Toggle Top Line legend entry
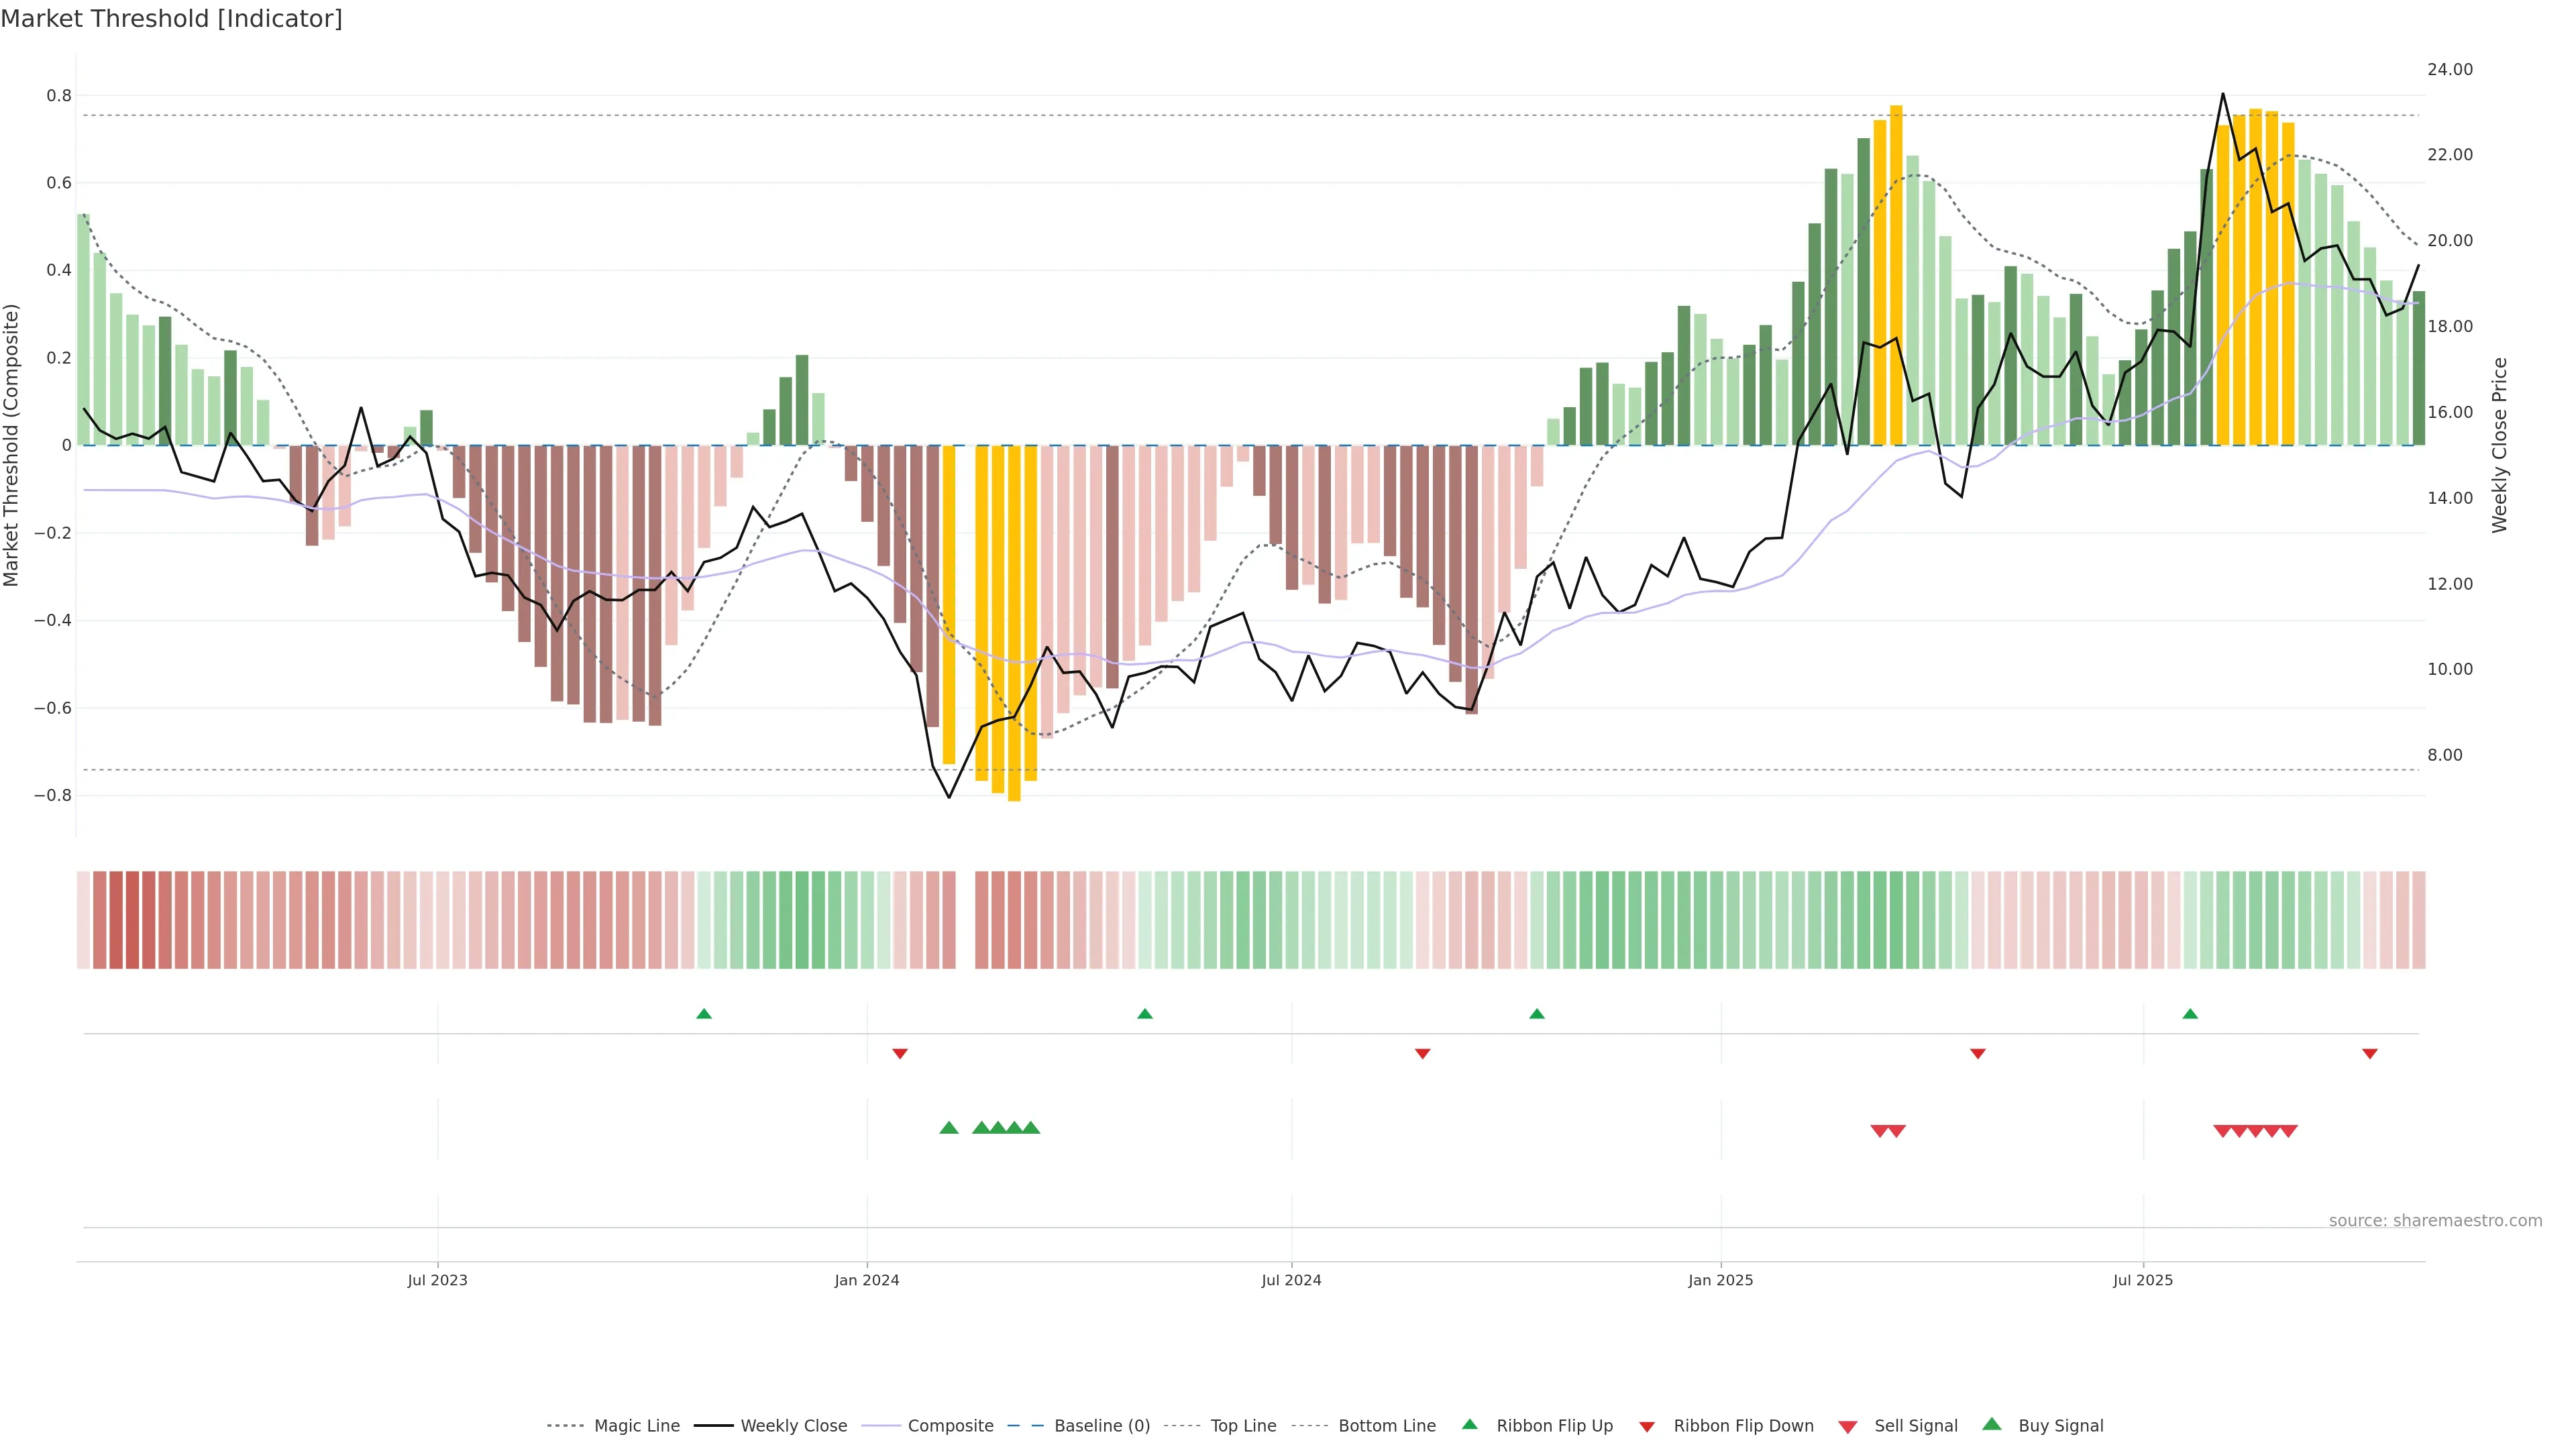The image size is (2576, 1449). (1243, 1426)
